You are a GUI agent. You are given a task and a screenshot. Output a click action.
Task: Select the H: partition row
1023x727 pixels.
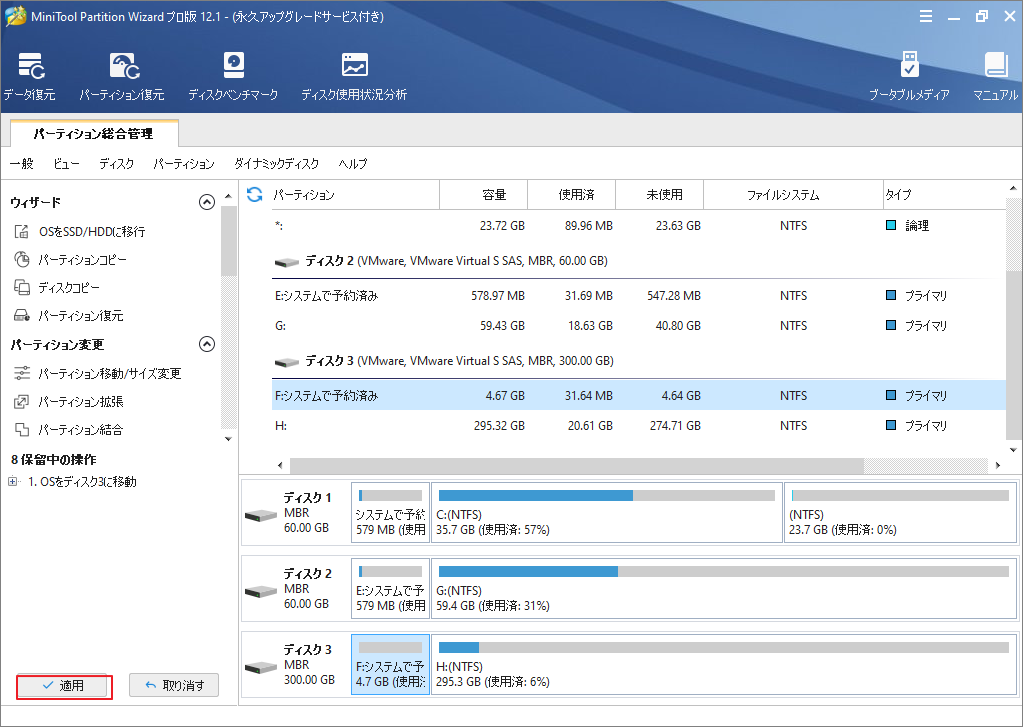[639, 425]
